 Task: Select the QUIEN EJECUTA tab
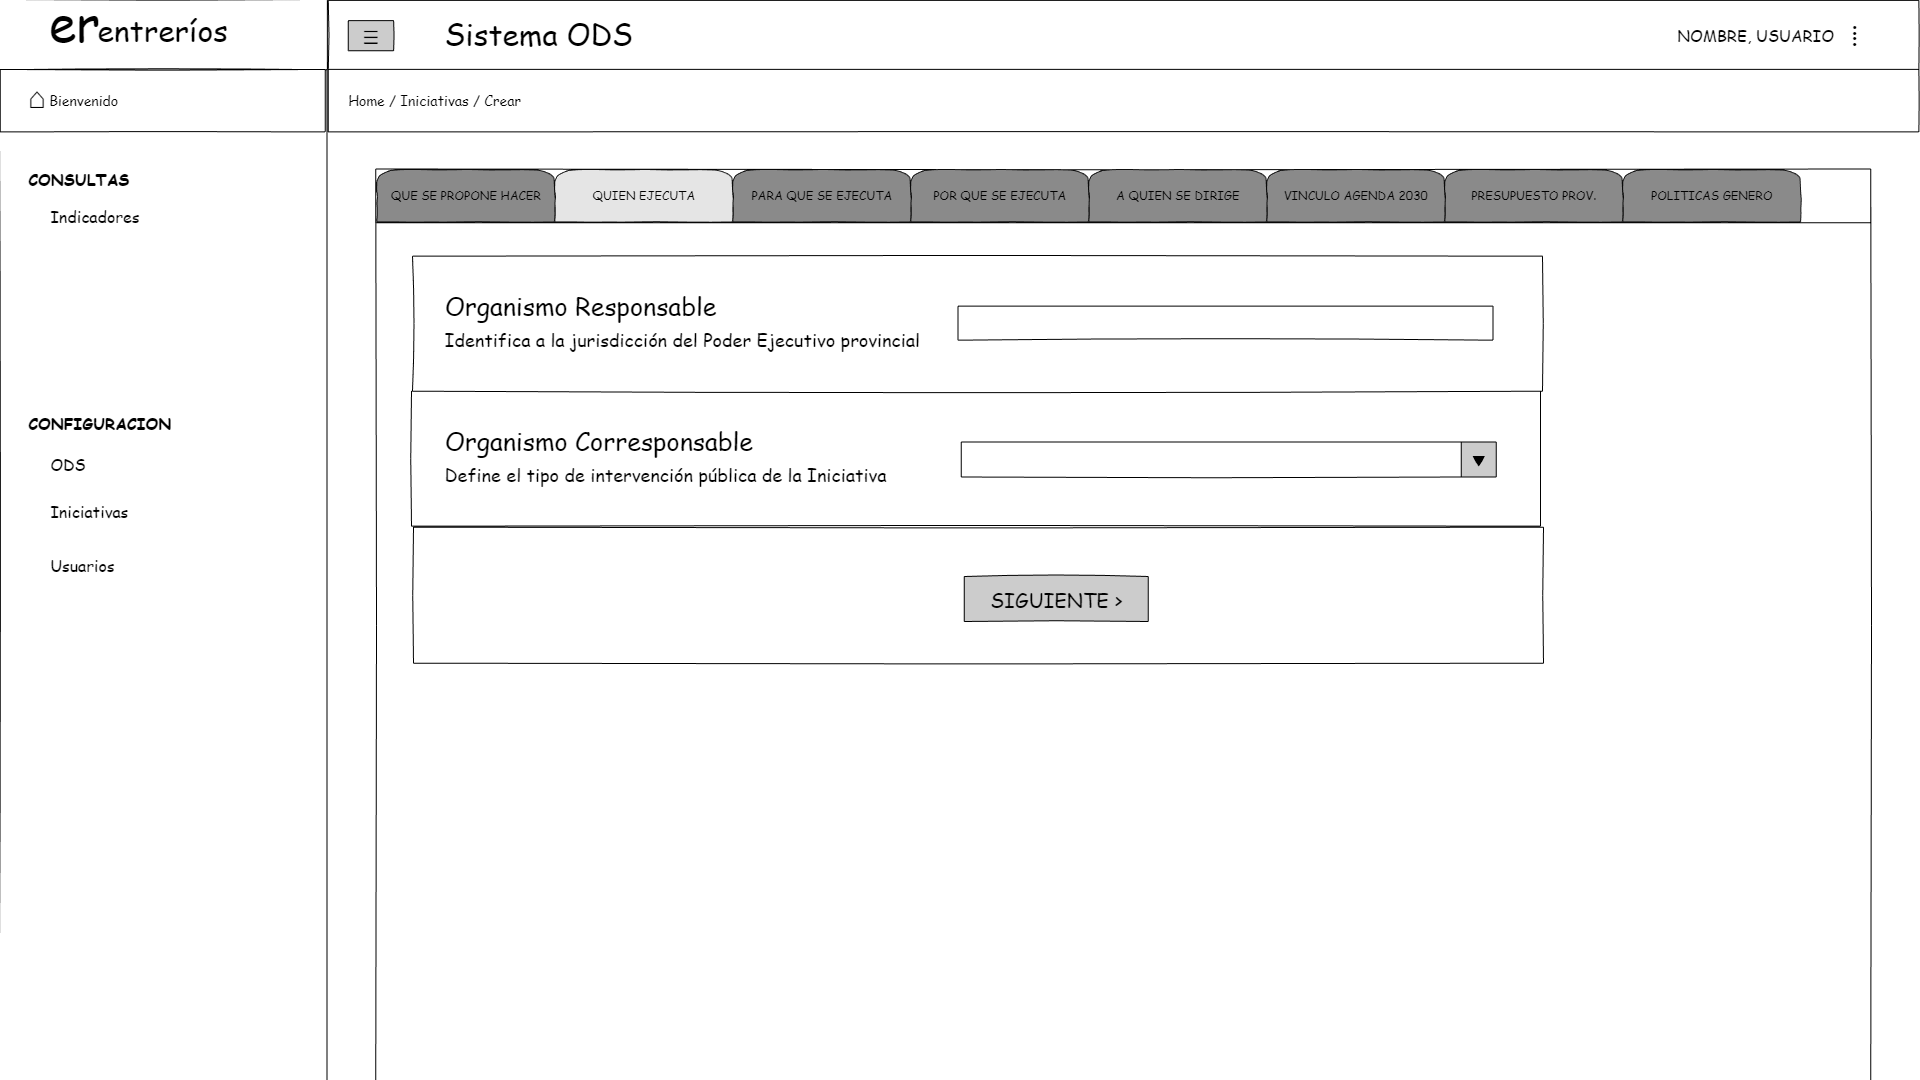pos(643,196)
